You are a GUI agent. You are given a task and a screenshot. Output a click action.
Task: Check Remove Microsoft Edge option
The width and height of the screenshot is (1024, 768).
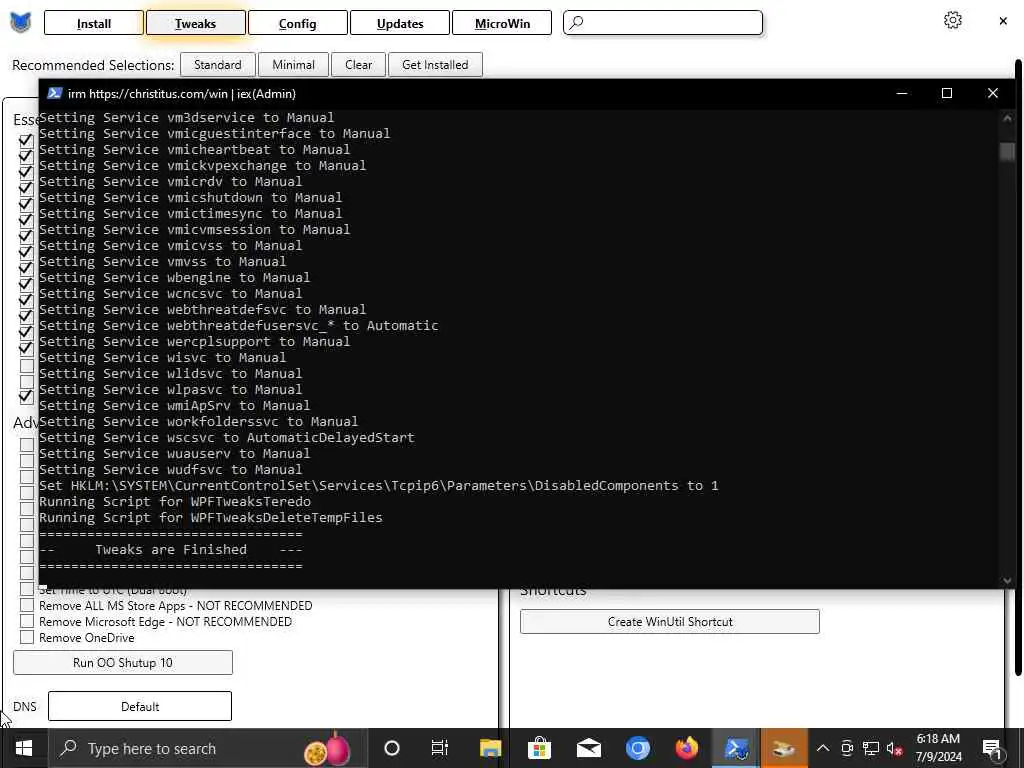[x=27, y=621]
